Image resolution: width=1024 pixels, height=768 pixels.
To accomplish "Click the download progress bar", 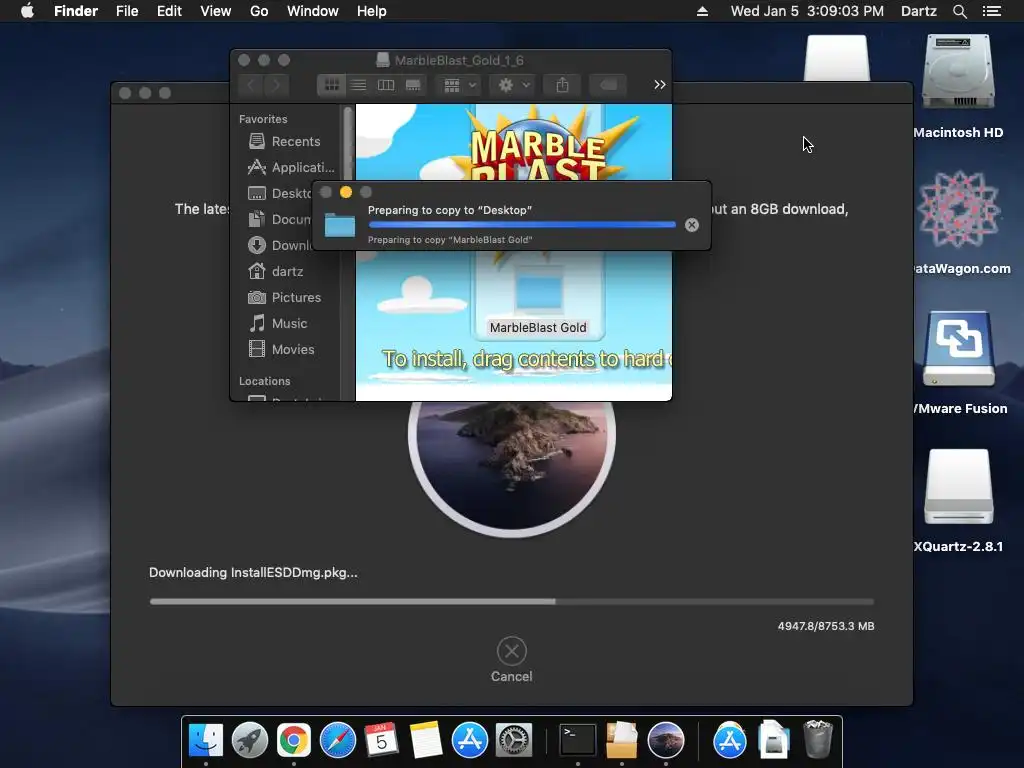I will coord(511,601).
